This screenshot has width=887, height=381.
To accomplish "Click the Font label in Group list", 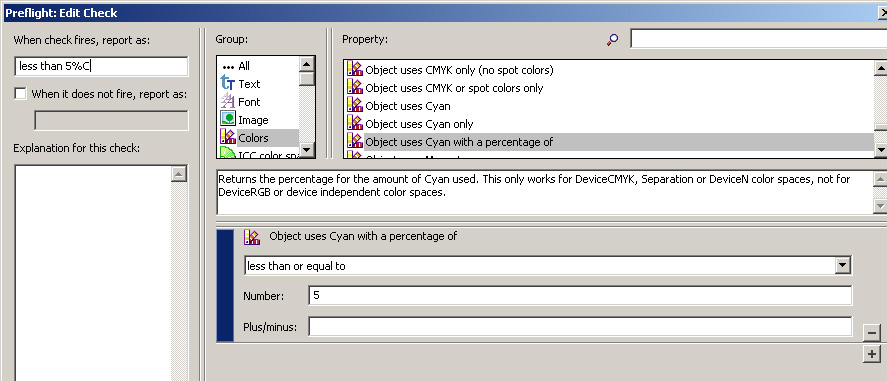I will pyautogui.click(x=249, y=102).
